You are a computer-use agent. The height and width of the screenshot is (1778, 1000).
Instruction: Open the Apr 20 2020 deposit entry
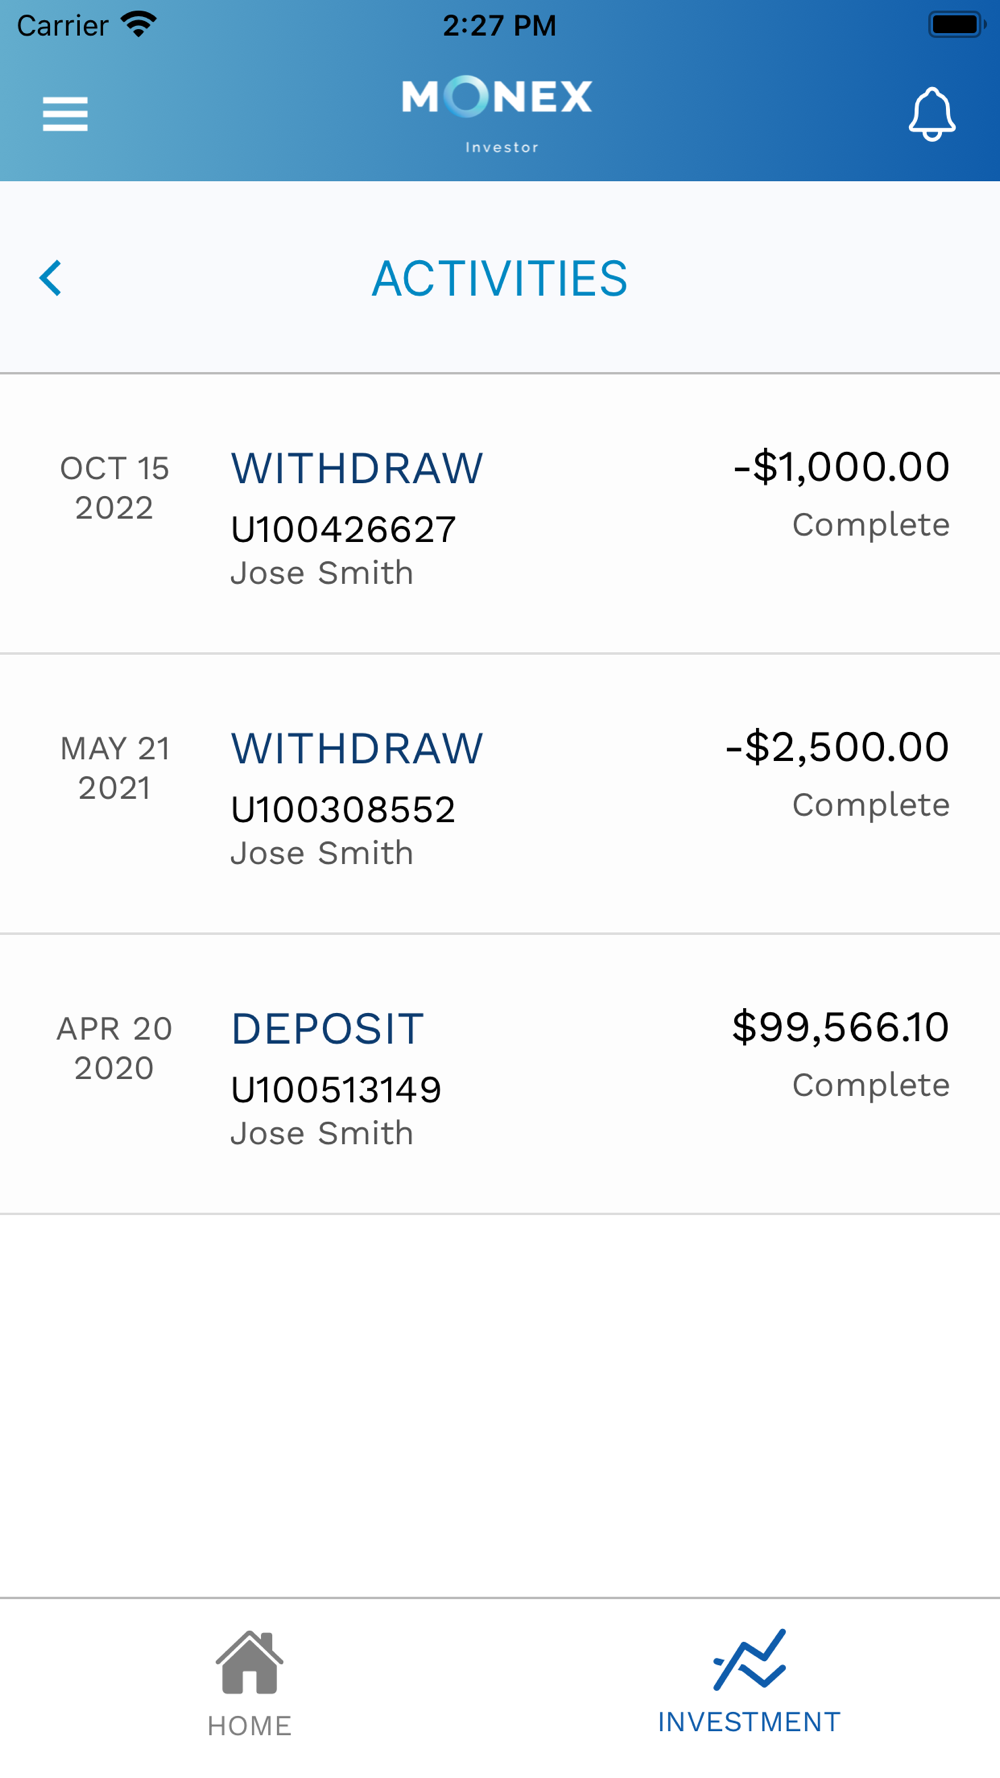point(500,1074)
